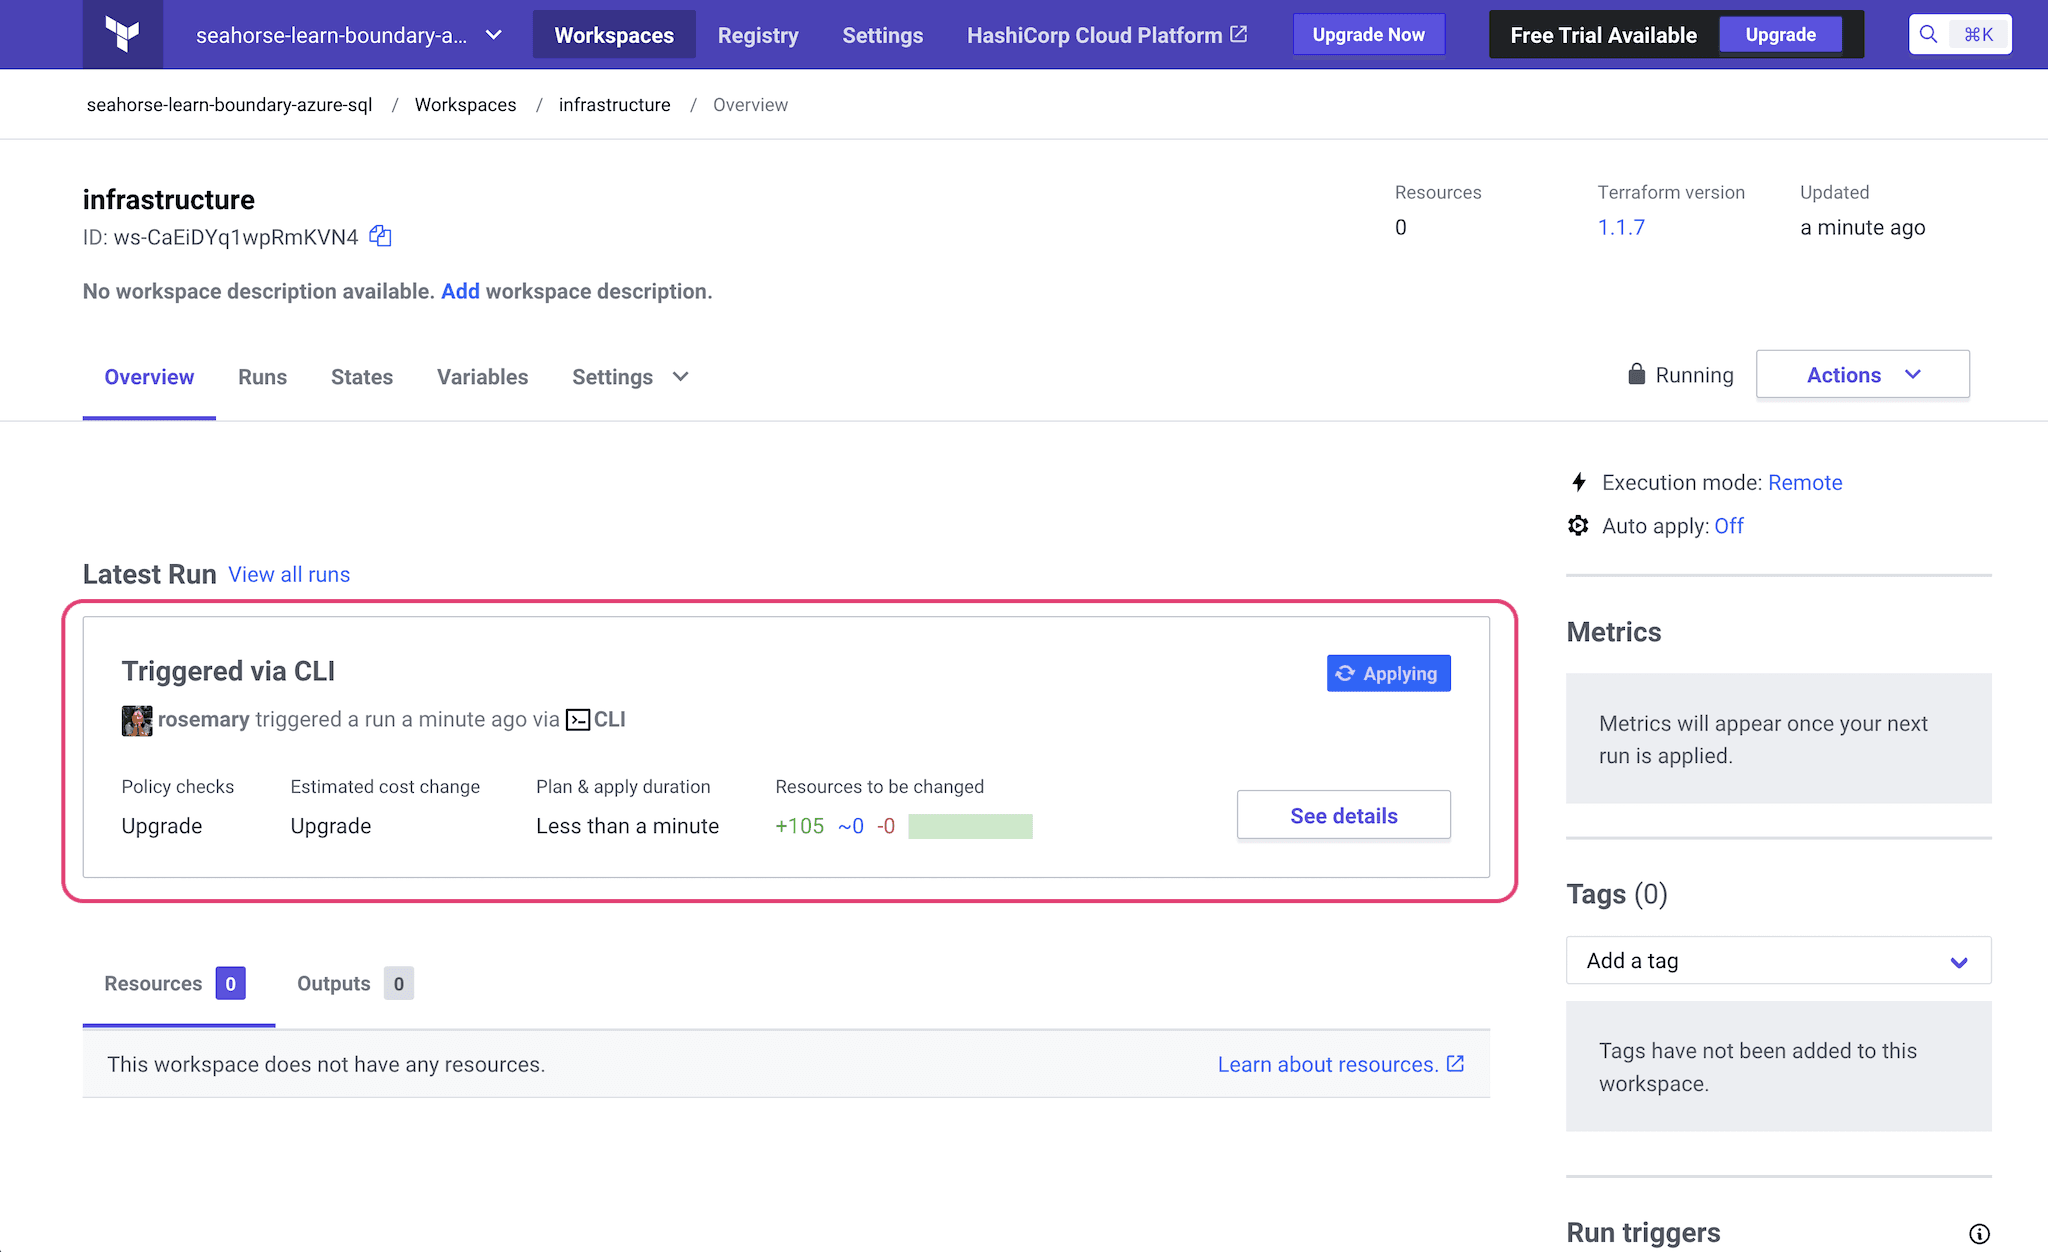Click the Workspaces breadcrumb
Screen dimensions: 2048x1252
465,105
